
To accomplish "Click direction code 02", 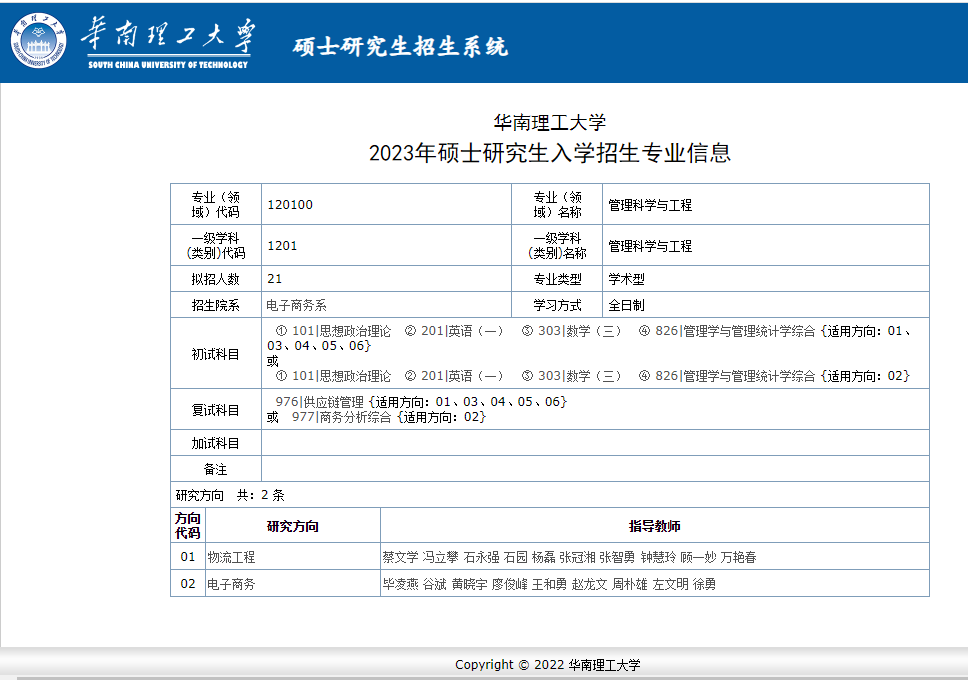I will [x=188, y=584].
